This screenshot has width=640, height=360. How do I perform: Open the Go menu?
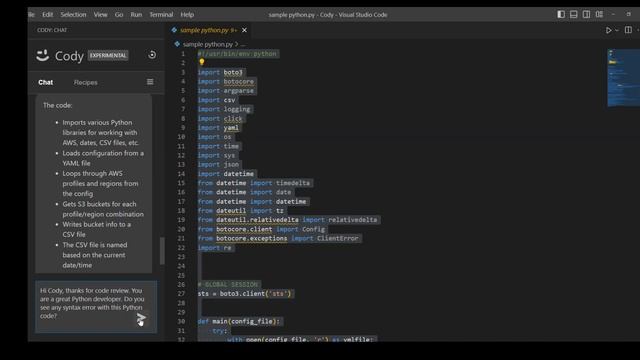pos(119,15)
